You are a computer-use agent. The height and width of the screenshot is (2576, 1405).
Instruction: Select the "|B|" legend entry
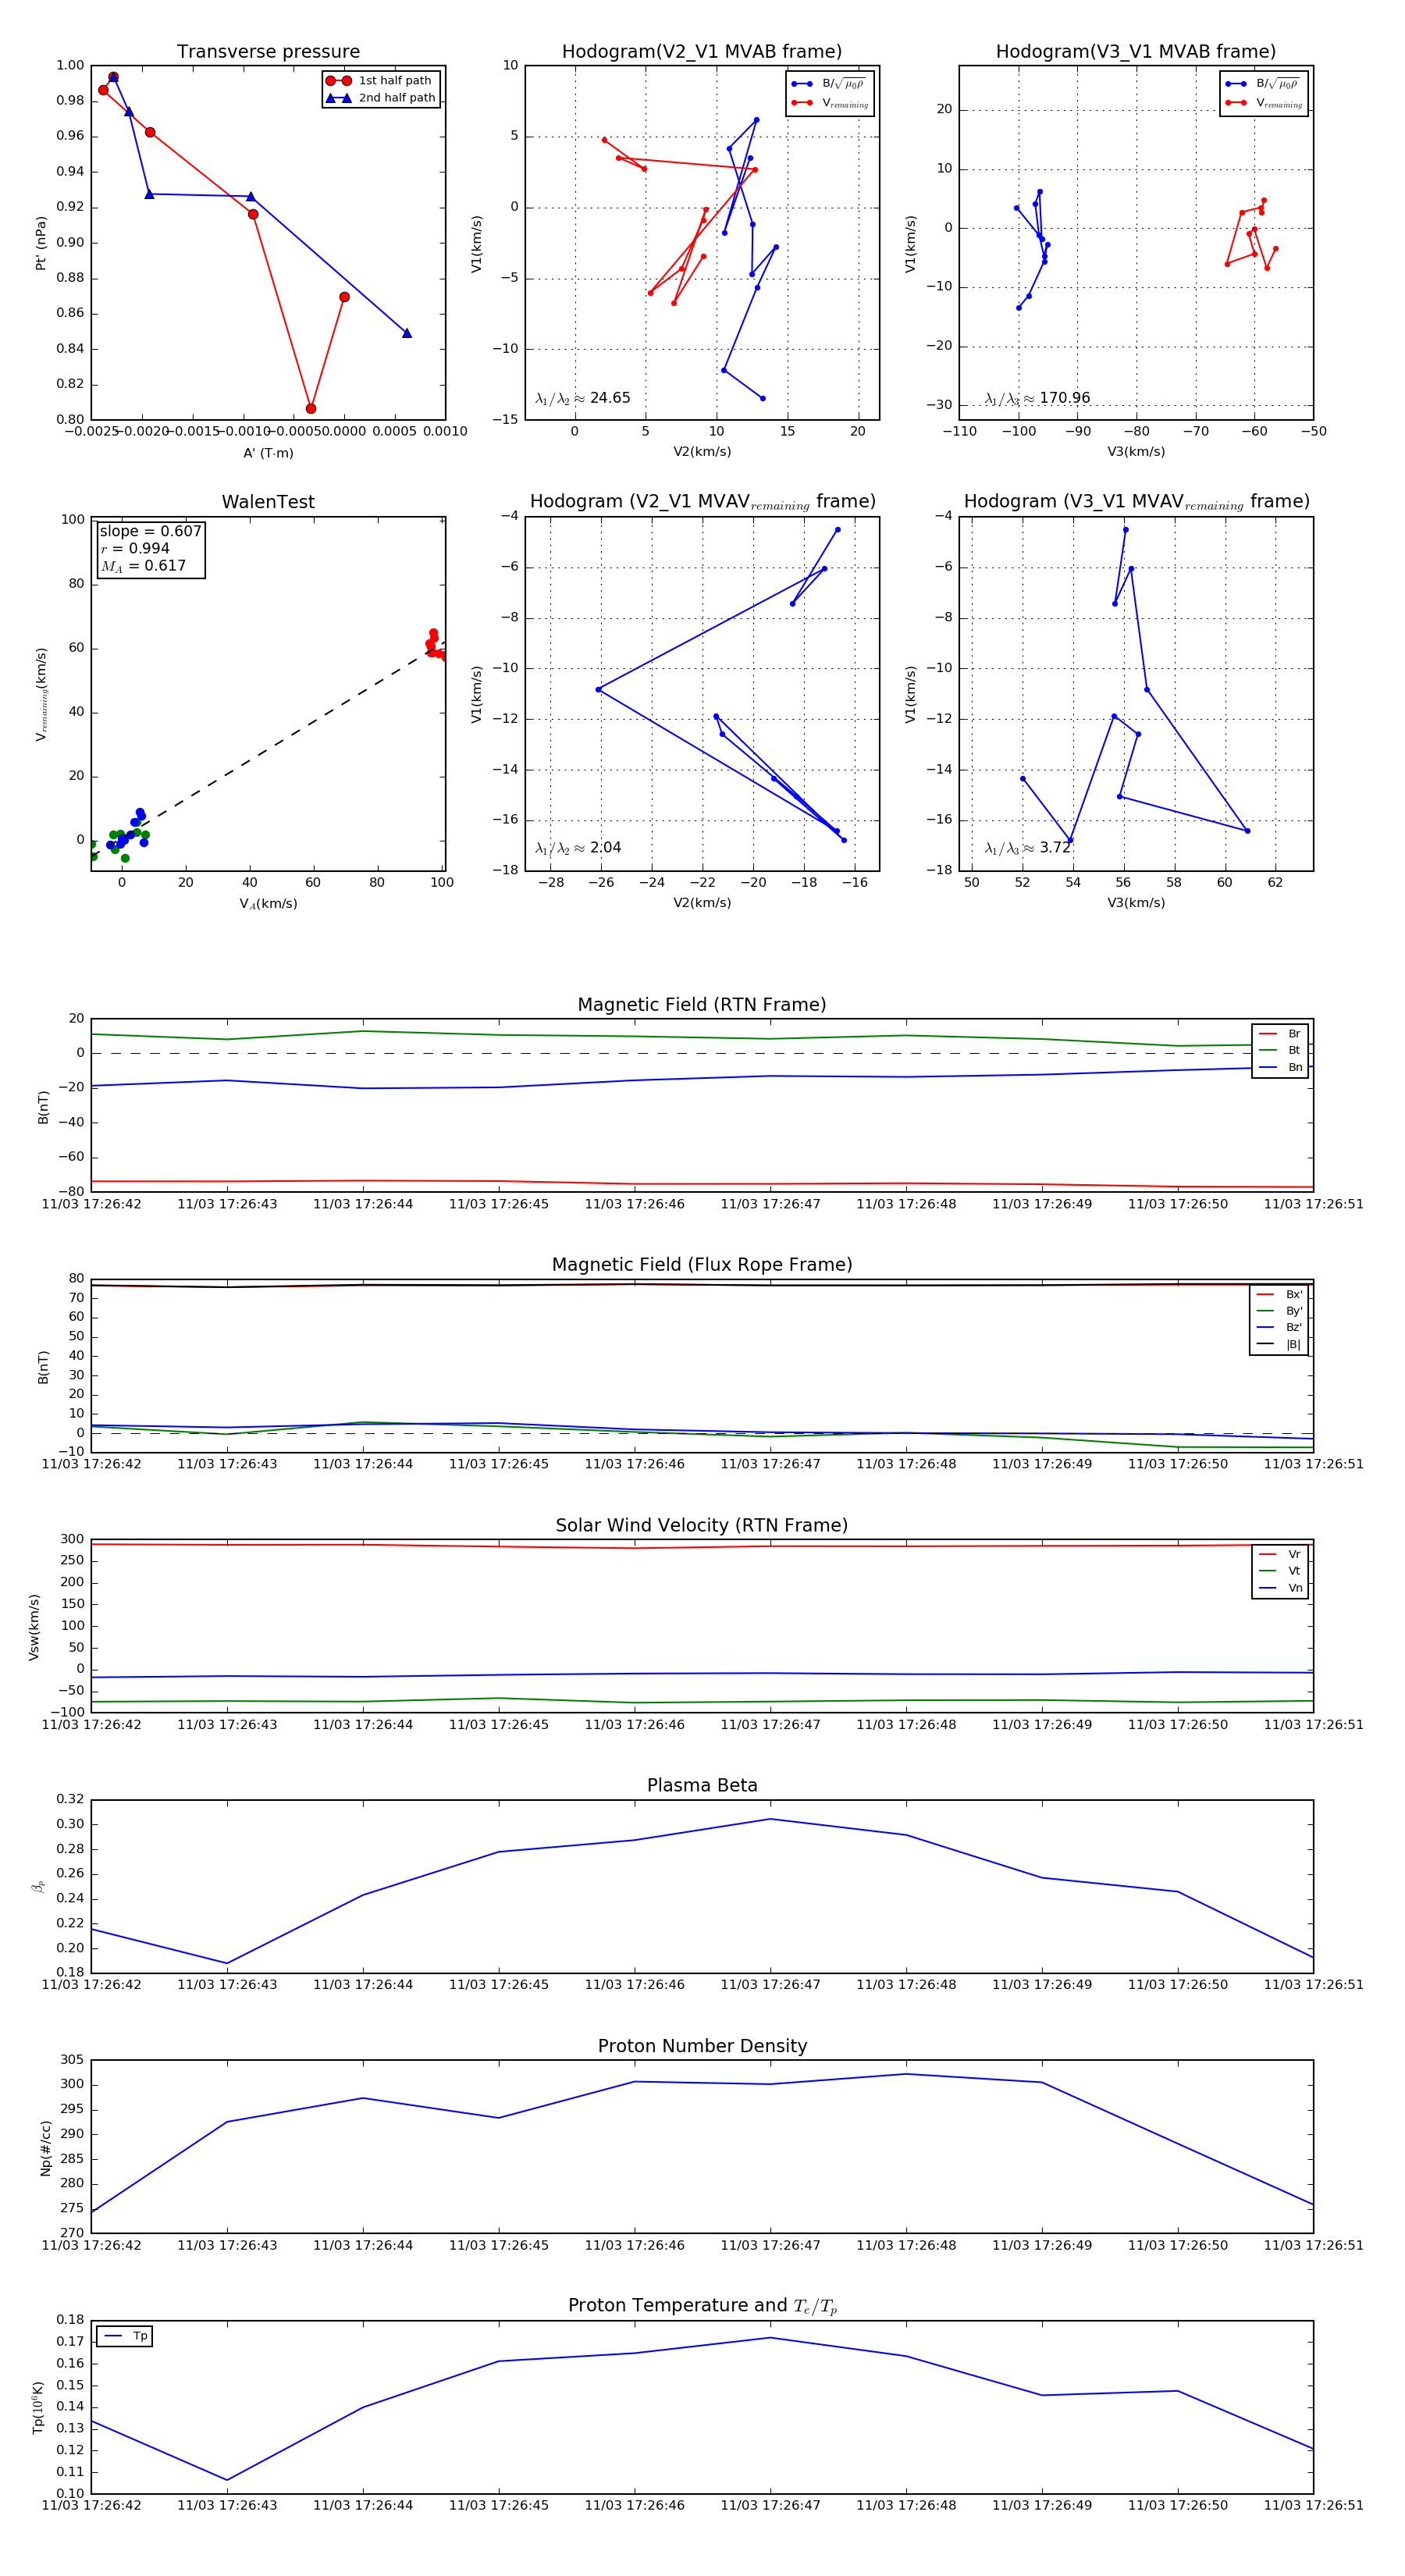click(1279, 1345)
